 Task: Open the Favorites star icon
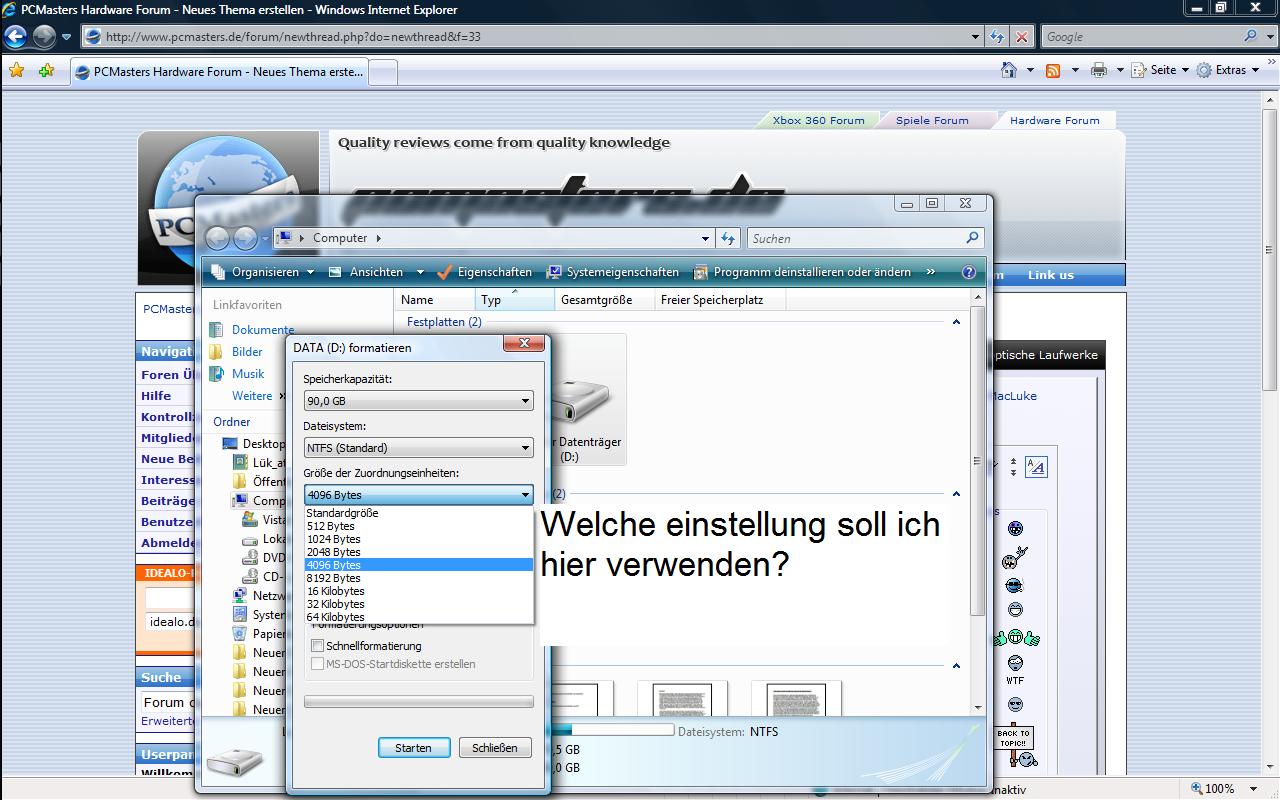point(16,71)
